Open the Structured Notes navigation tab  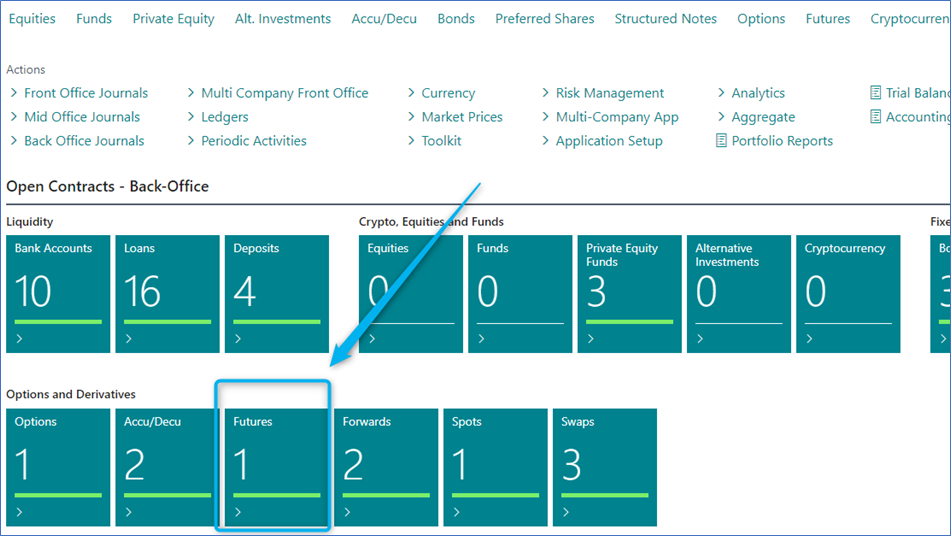[665, 19]
